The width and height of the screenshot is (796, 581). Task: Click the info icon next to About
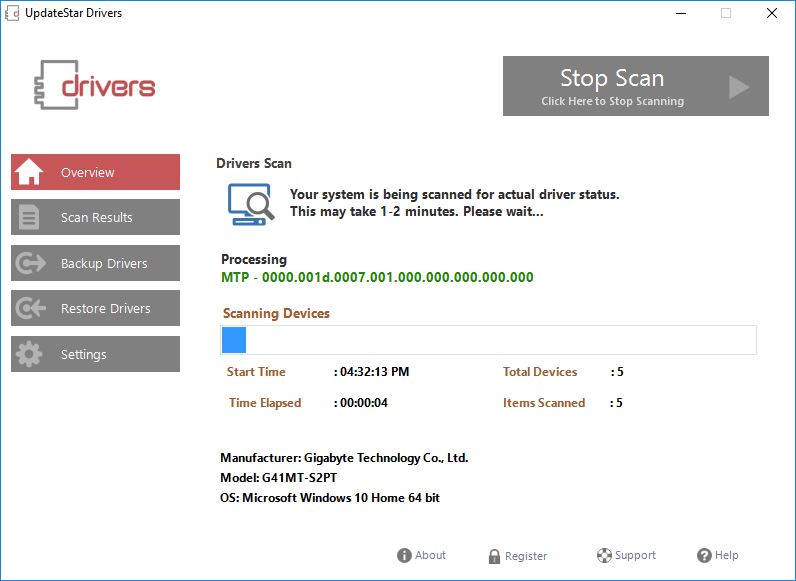coord(404,556)
